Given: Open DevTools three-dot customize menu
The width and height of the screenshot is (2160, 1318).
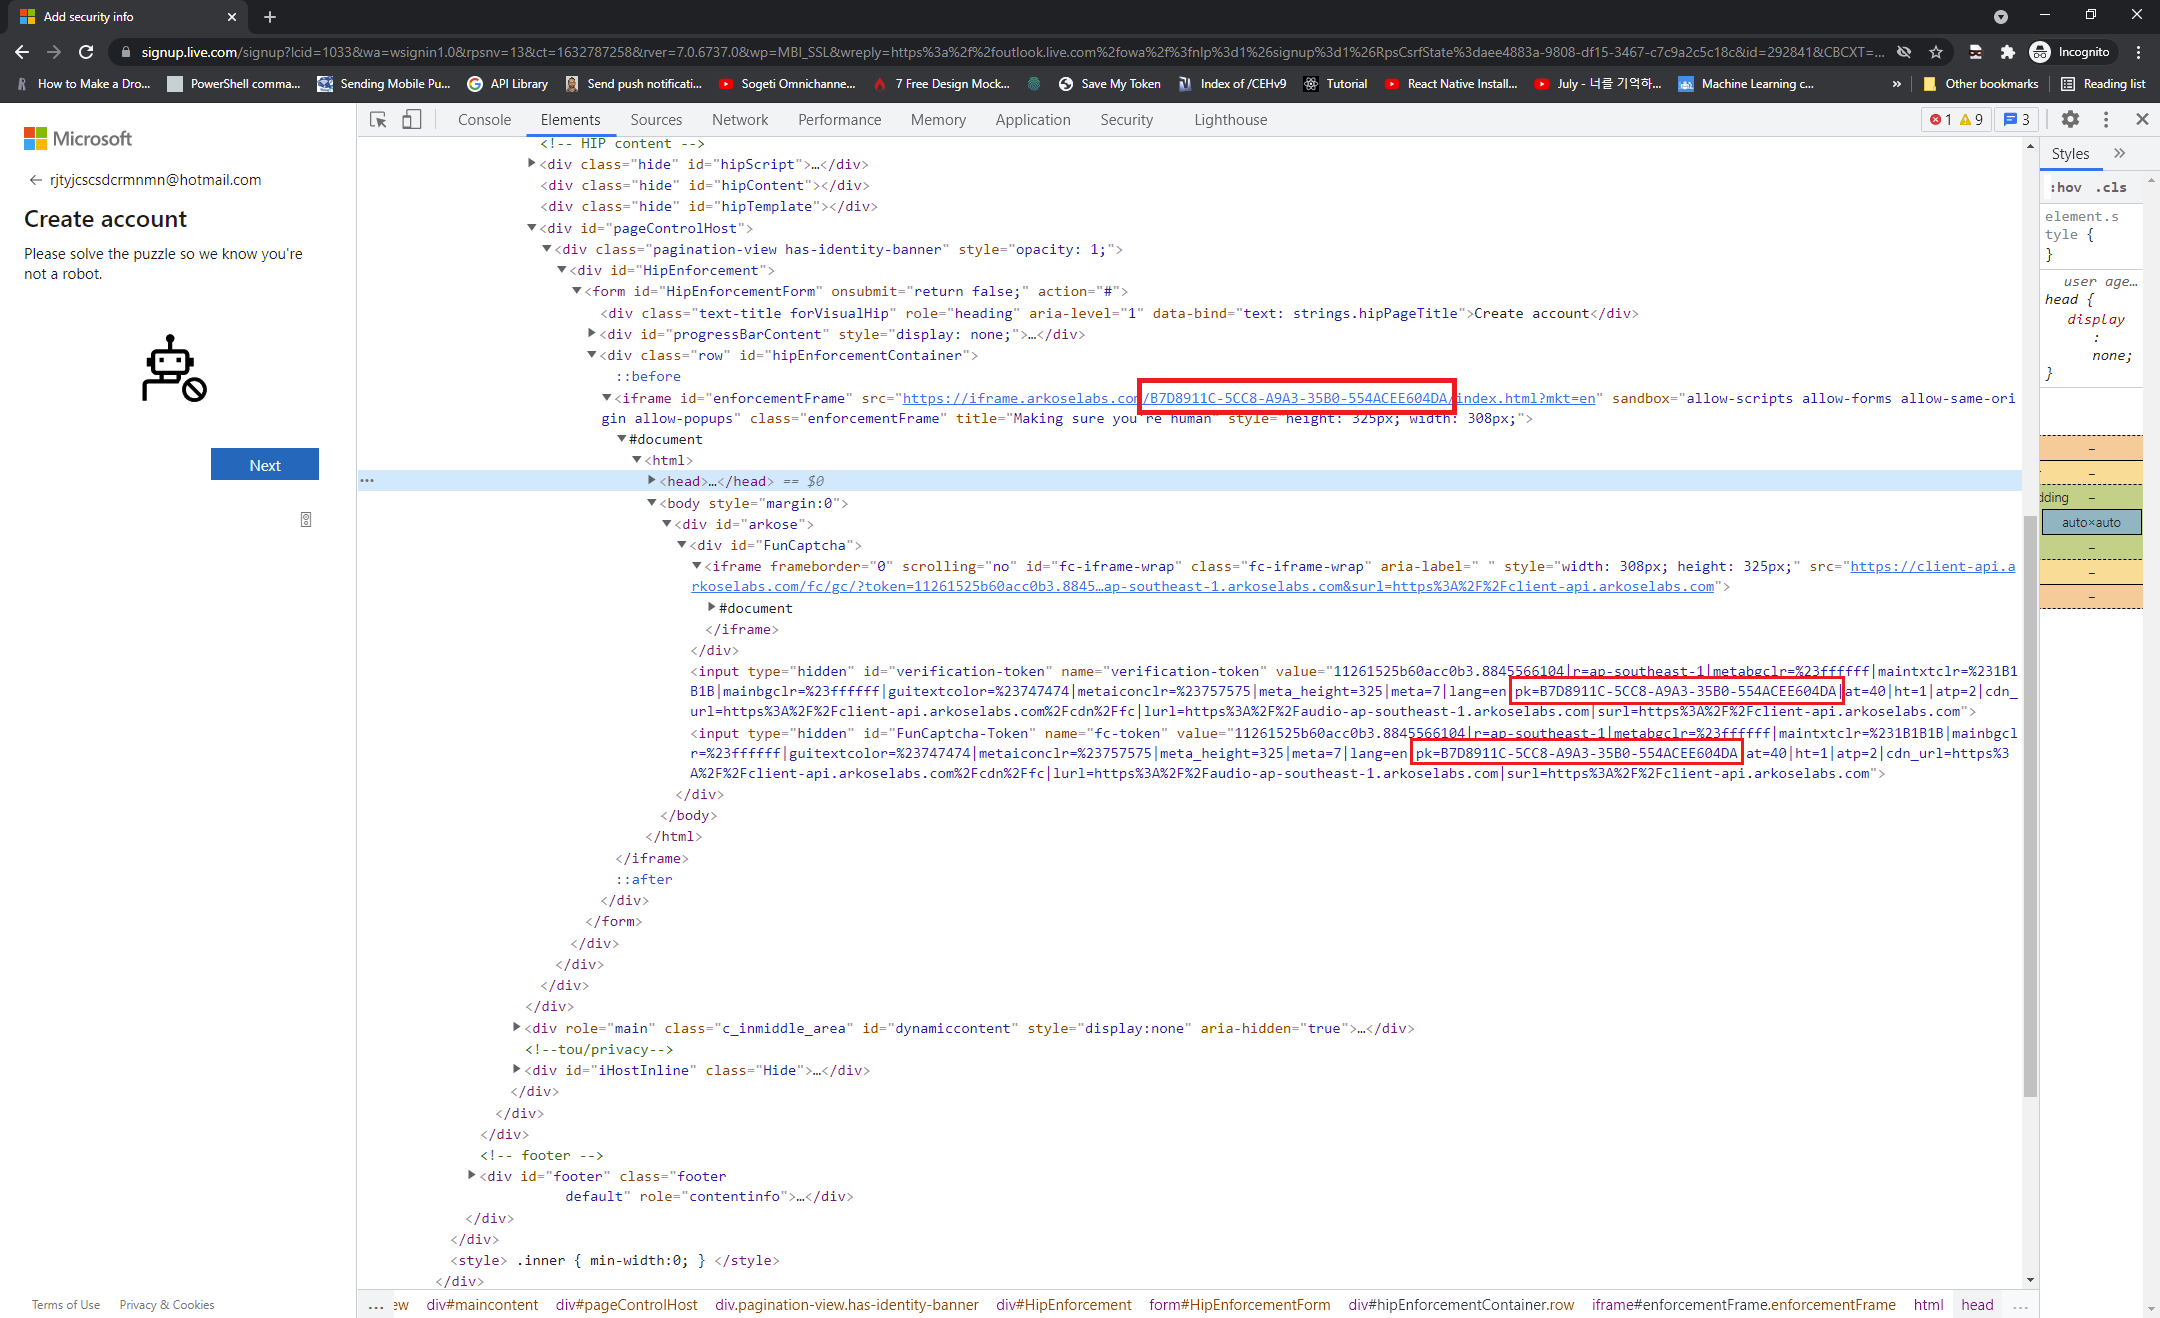Looking at the screenshot, I should (x=2106, y=119).
